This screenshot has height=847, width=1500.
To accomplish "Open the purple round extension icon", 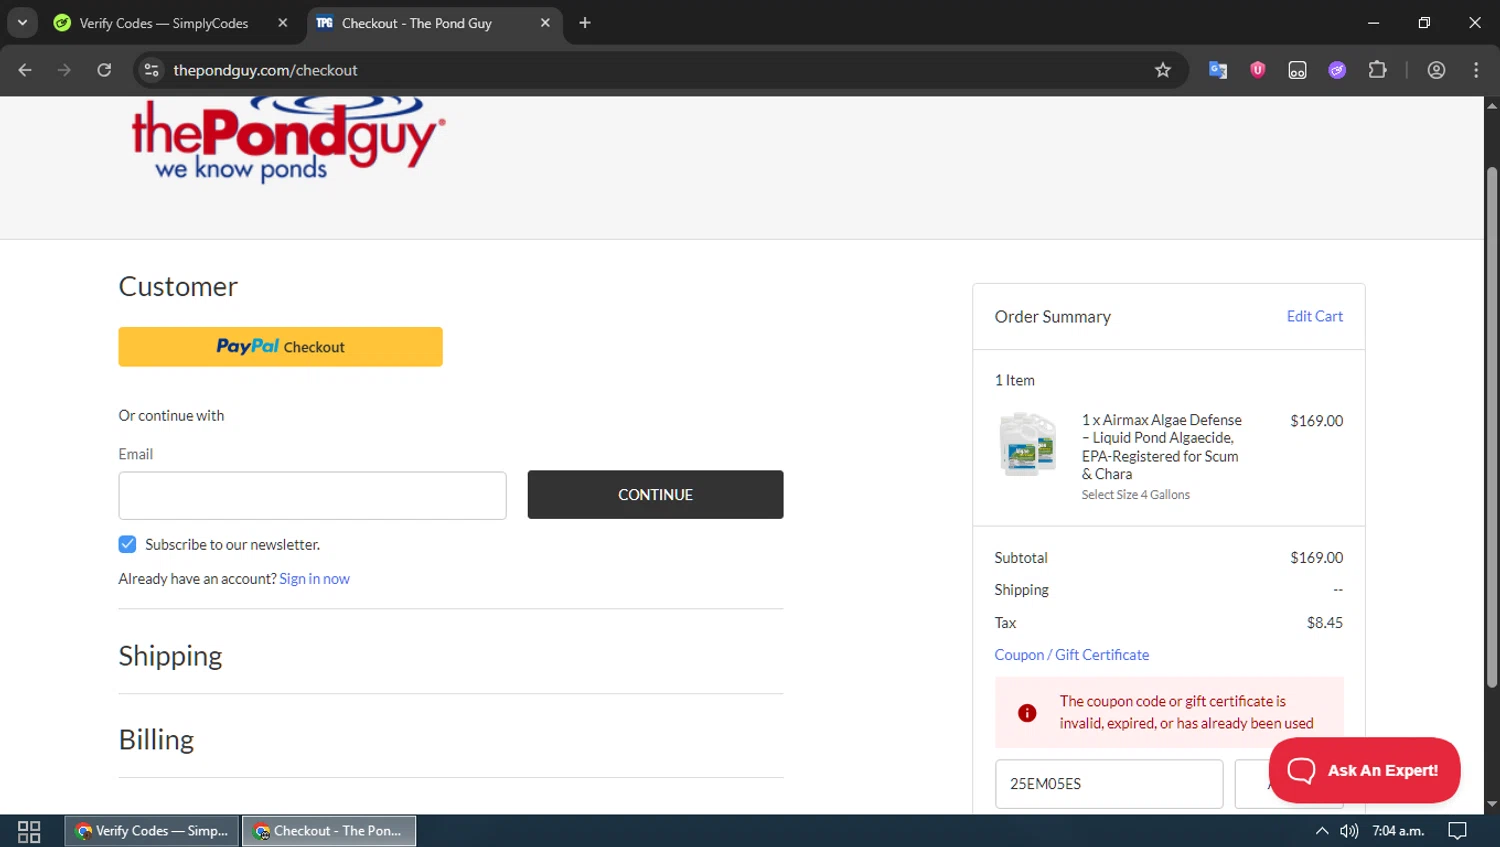I will coord(1337,70).
